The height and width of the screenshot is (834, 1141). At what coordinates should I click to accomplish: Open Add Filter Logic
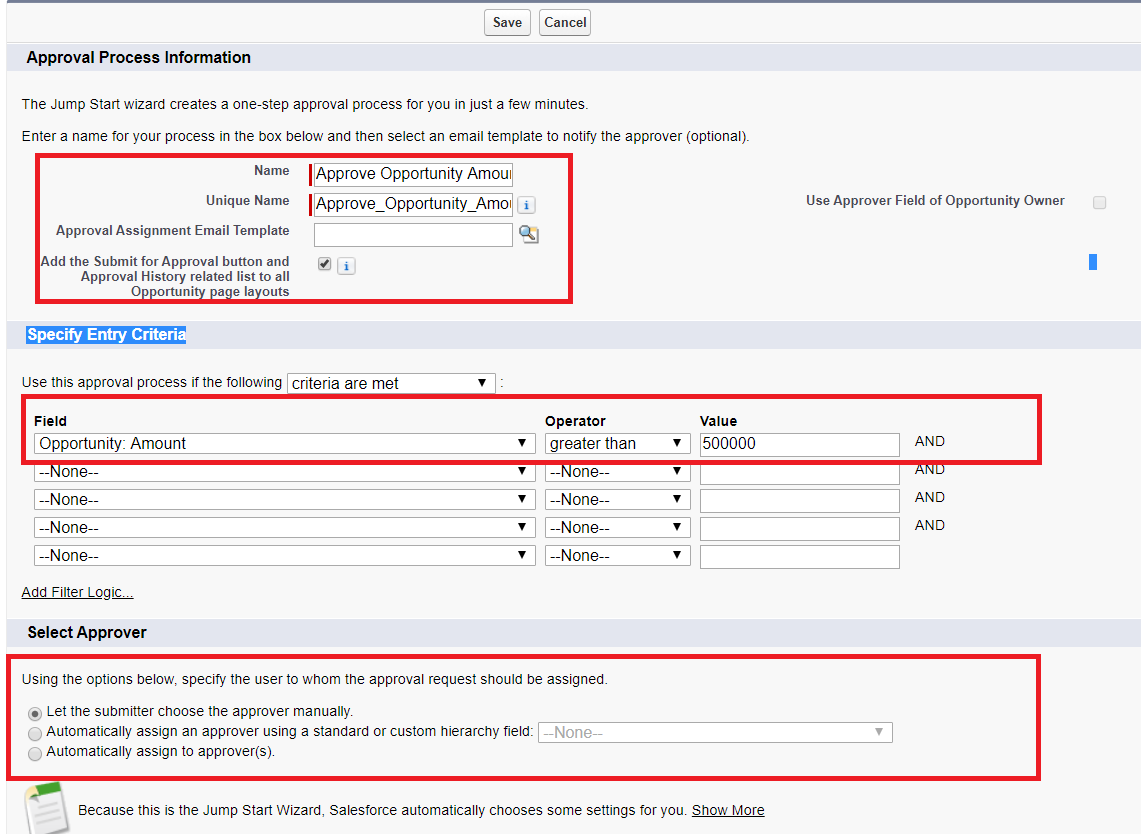(x=77, y=592)
